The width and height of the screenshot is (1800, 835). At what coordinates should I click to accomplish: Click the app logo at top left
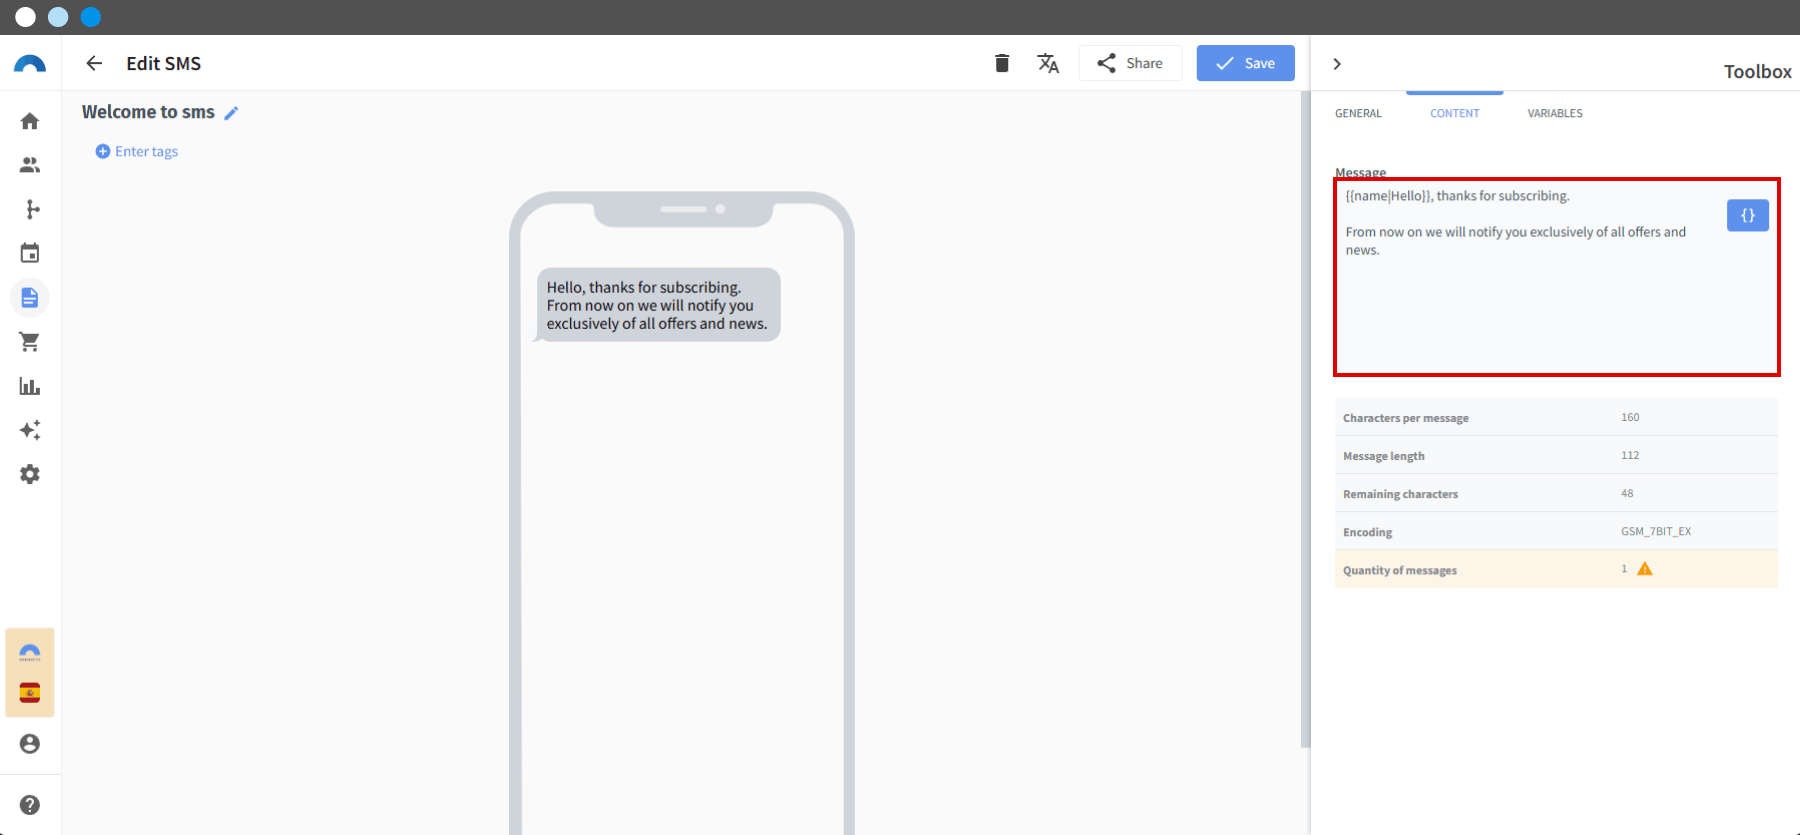(x=30, y=64)
